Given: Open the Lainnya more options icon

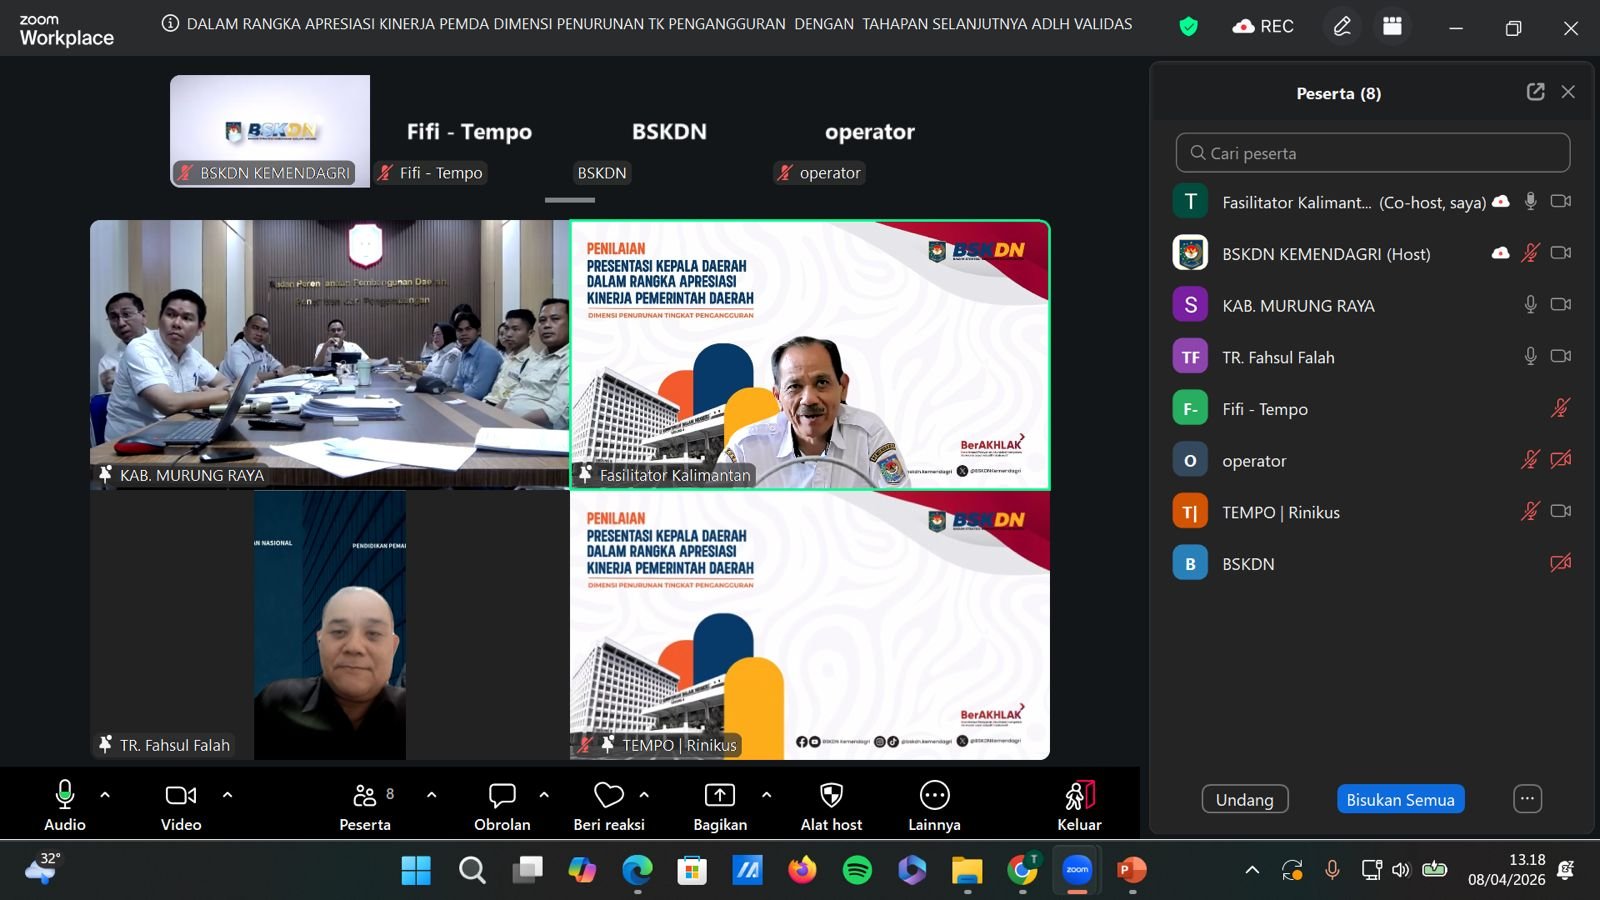Looking at the screenshot, I should coord(934,796).
